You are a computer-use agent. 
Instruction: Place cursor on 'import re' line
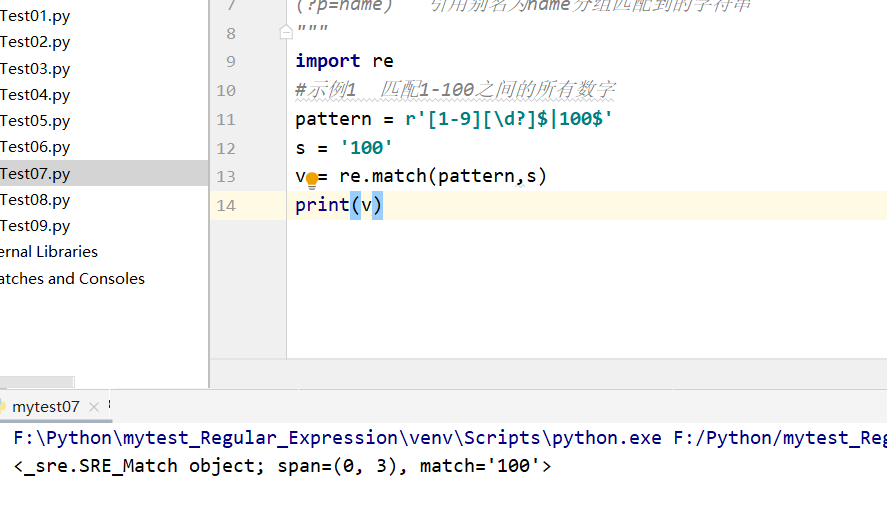(344, 61)
